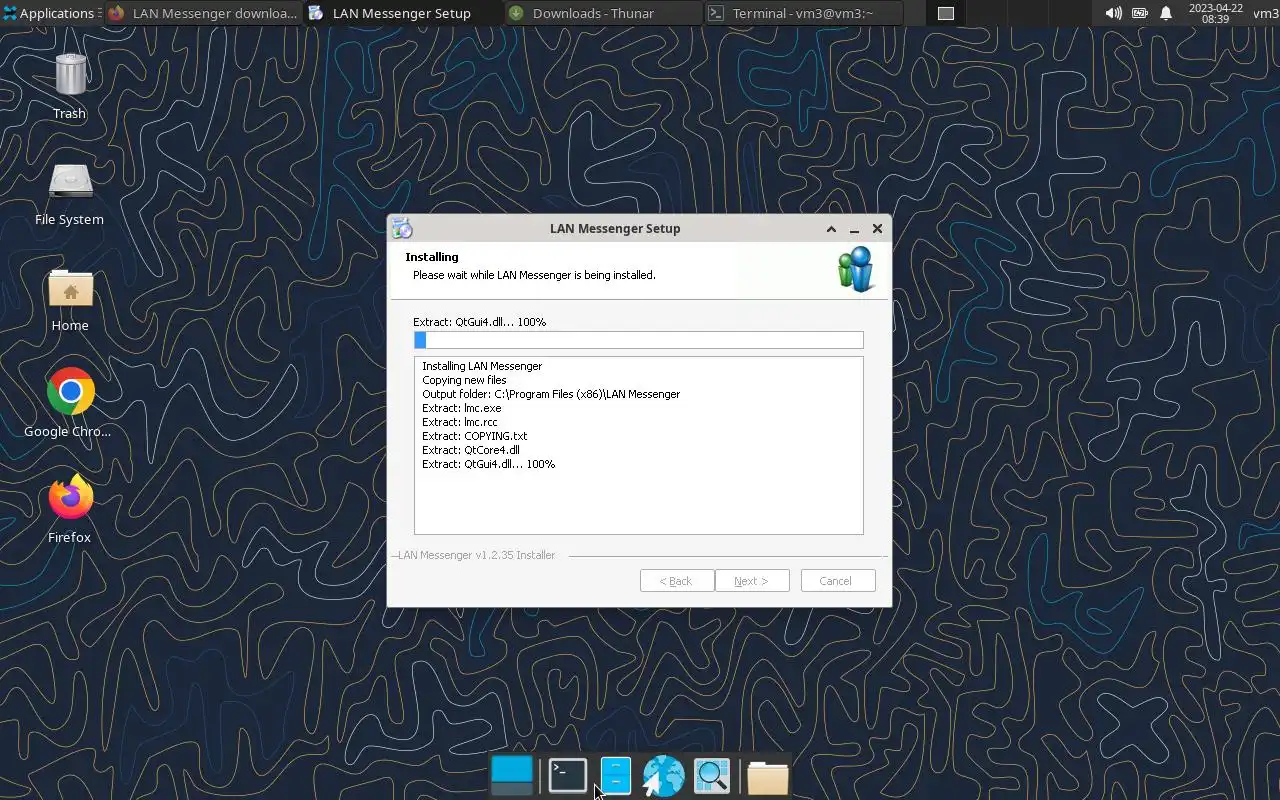Click the 'Please wait while LAN Messenger' text

coord(534,275)
